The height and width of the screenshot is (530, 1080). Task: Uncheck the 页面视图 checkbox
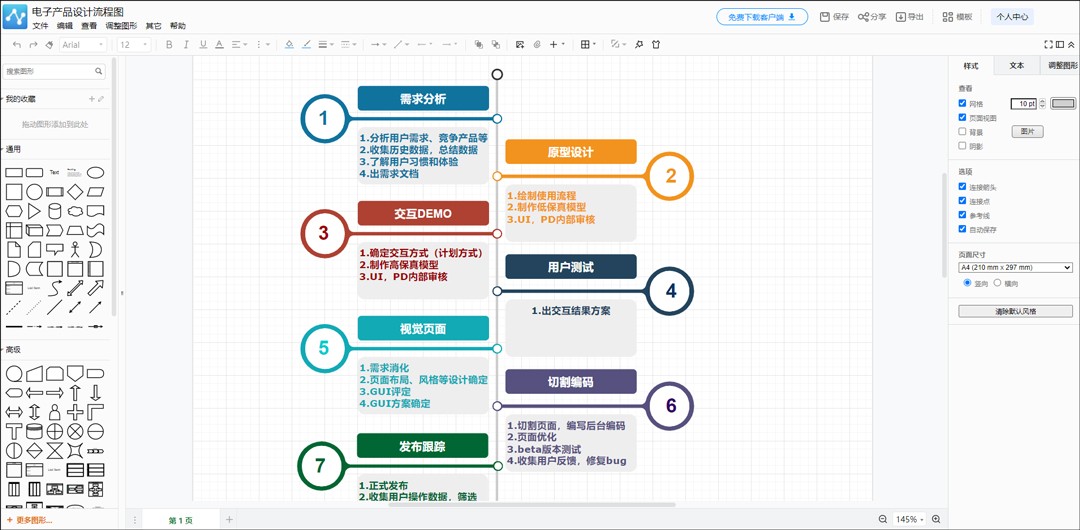pos(962,117)
